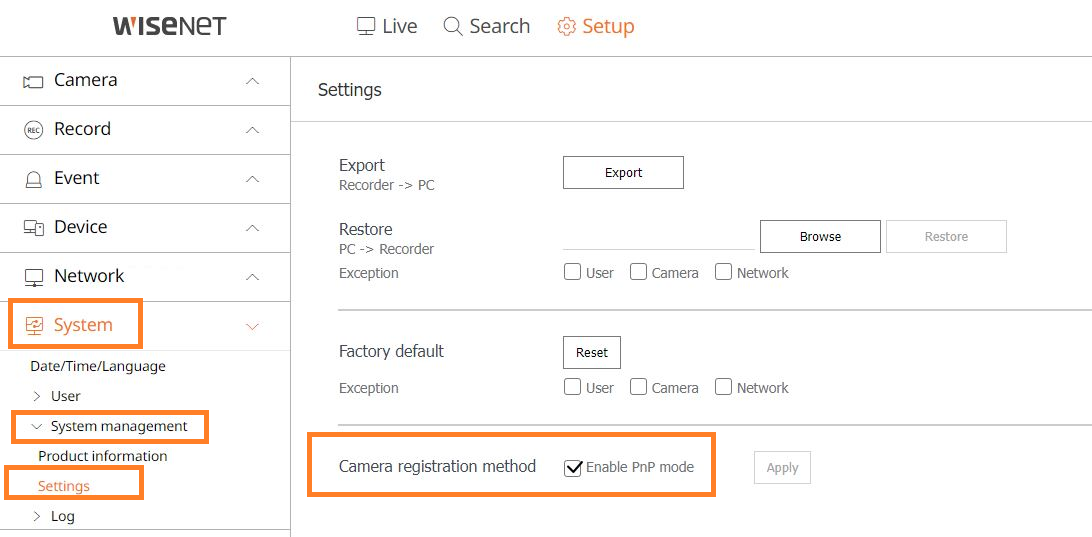The image size is (1092, 537).
Task: Click the Factory default Reset button
Action: click(x=592, y=352)
